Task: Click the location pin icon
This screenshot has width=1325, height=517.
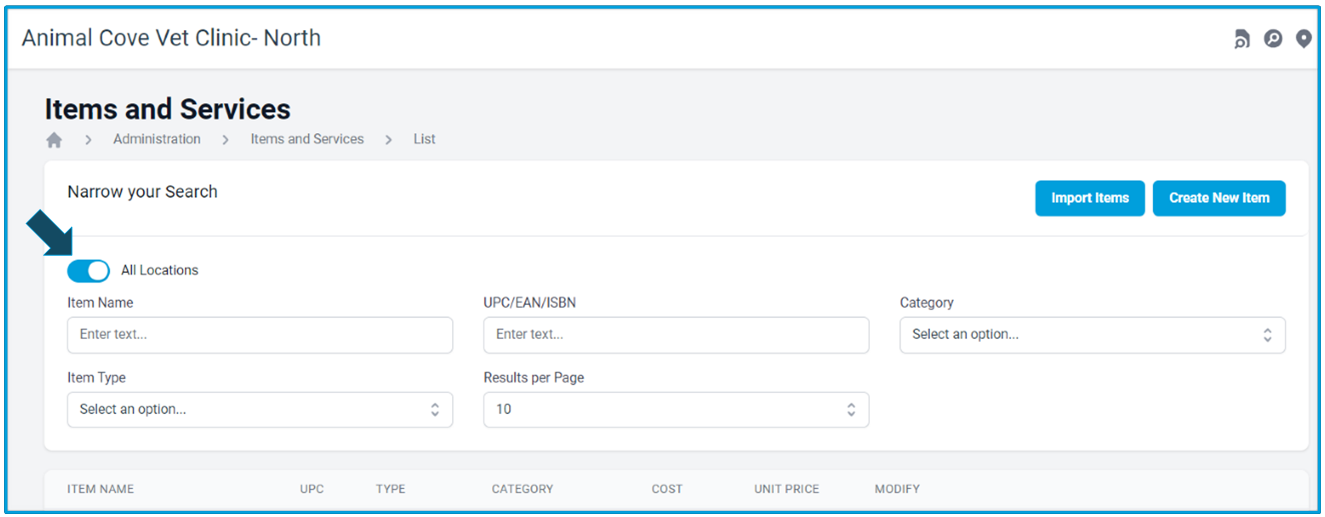Action: tap(1303, 39)
